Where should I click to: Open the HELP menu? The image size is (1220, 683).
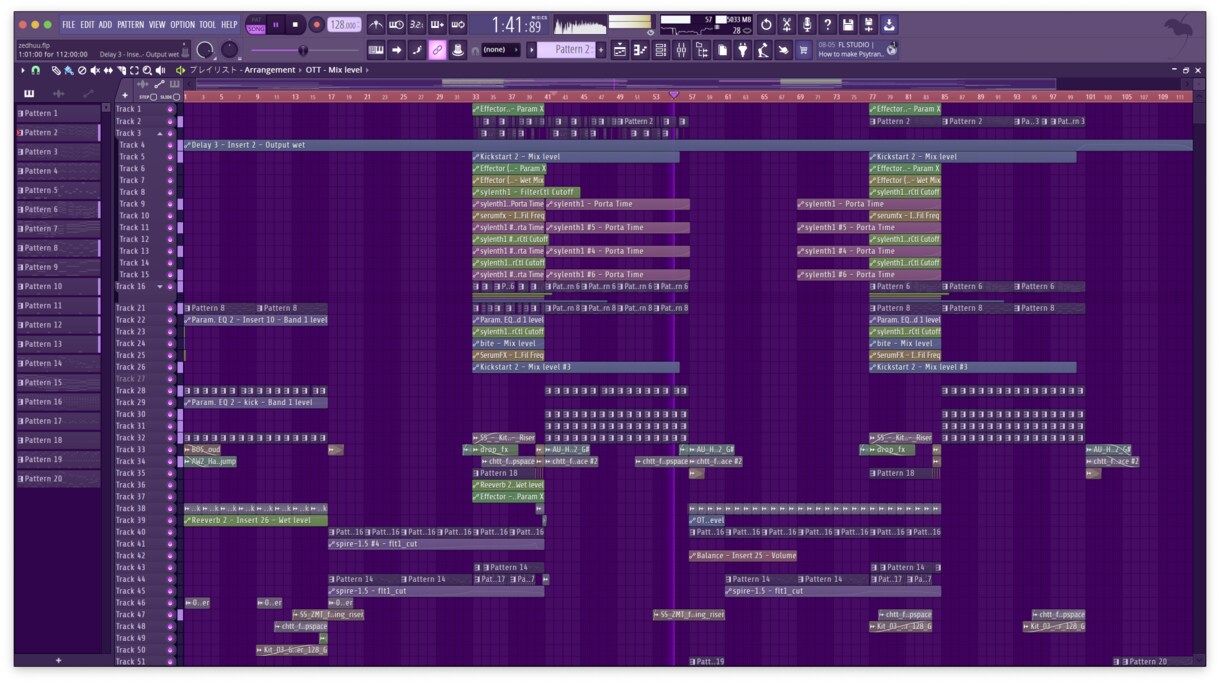tap(229, 24)
